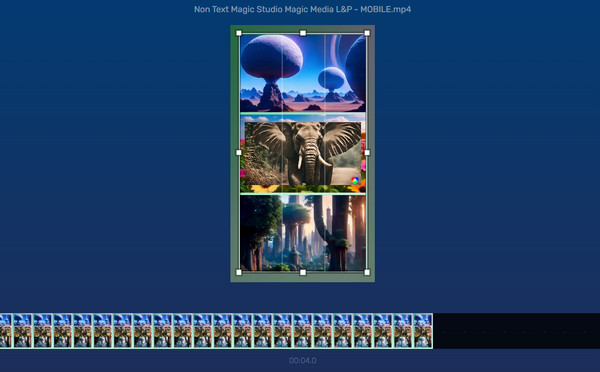Click the bottom-center crop handle
Screen dimensions: 600x372
pos(303,272)
